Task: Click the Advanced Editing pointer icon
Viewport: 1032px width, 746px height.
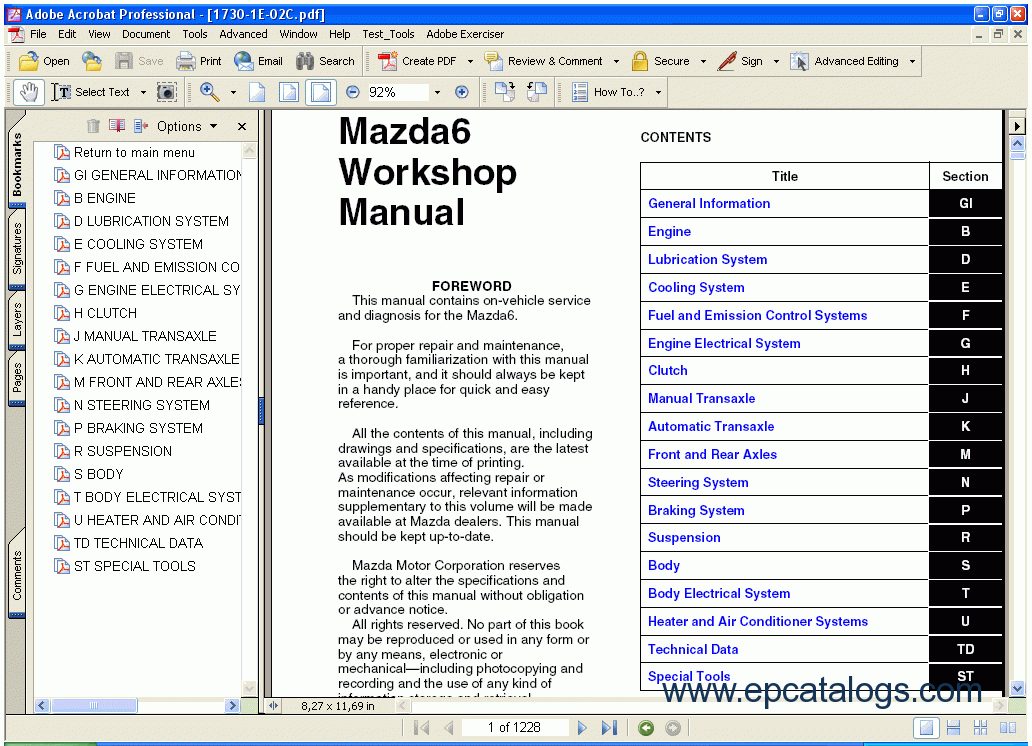Action: point(799,61)
